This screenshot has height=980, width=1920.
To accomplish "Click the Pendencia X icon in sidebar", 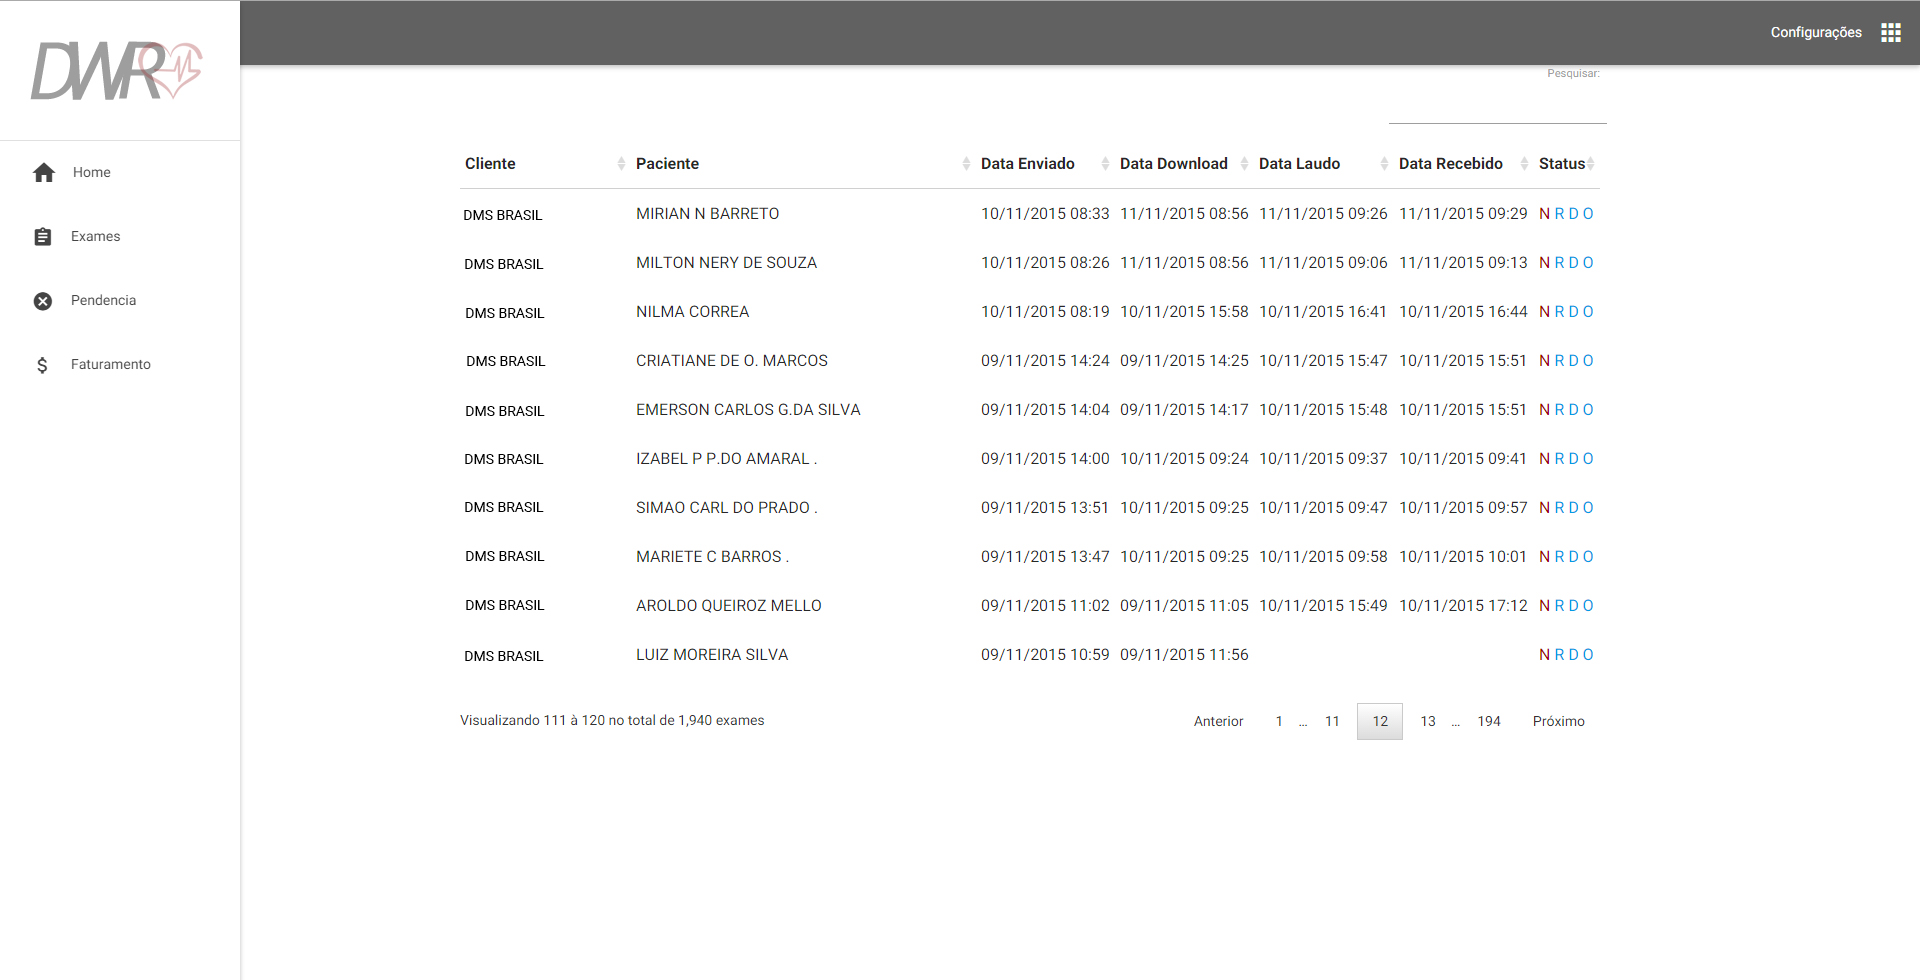I will (x=42, y=300).
